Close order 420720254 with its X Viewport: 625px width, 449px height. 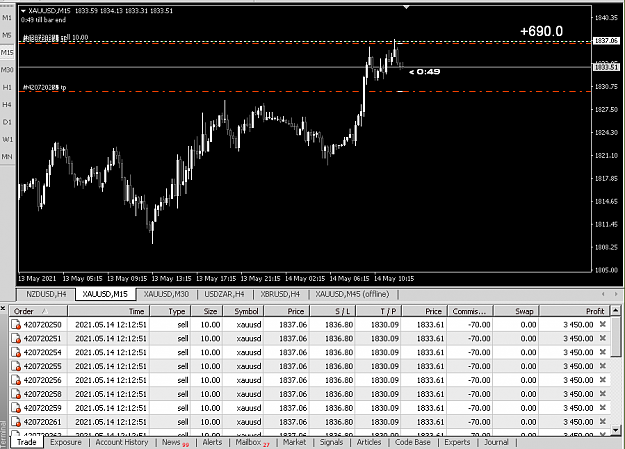(603, 352)
